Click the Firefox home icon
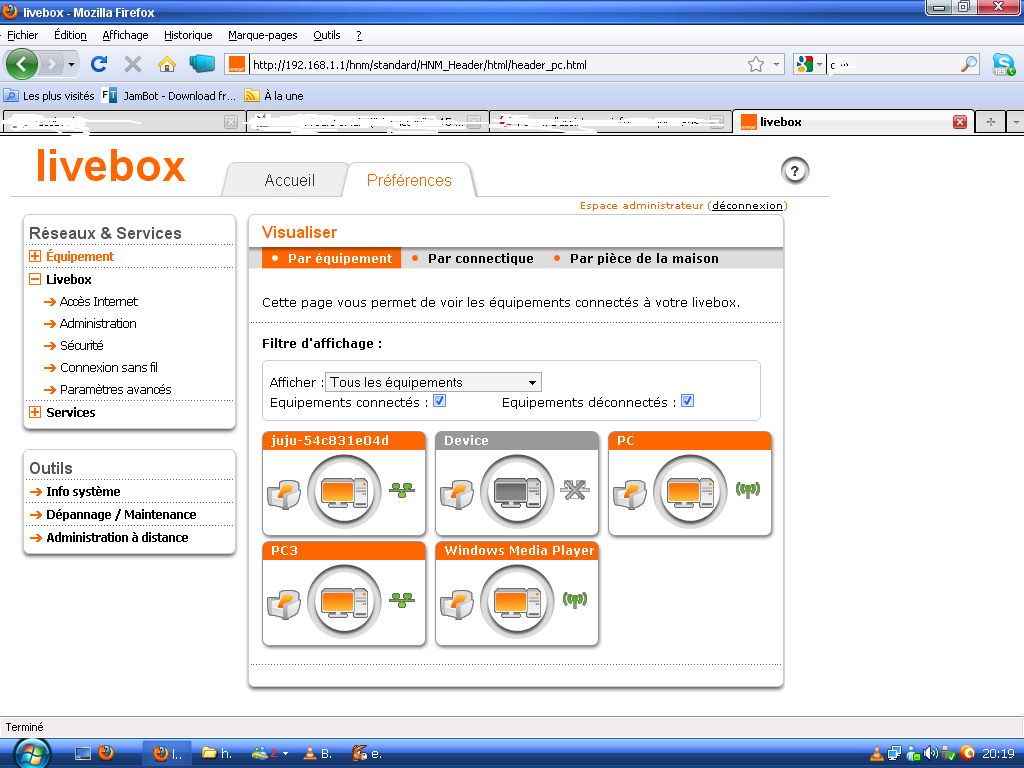The height and width of the screenshot is (768, 1024). tap(167, 64)
